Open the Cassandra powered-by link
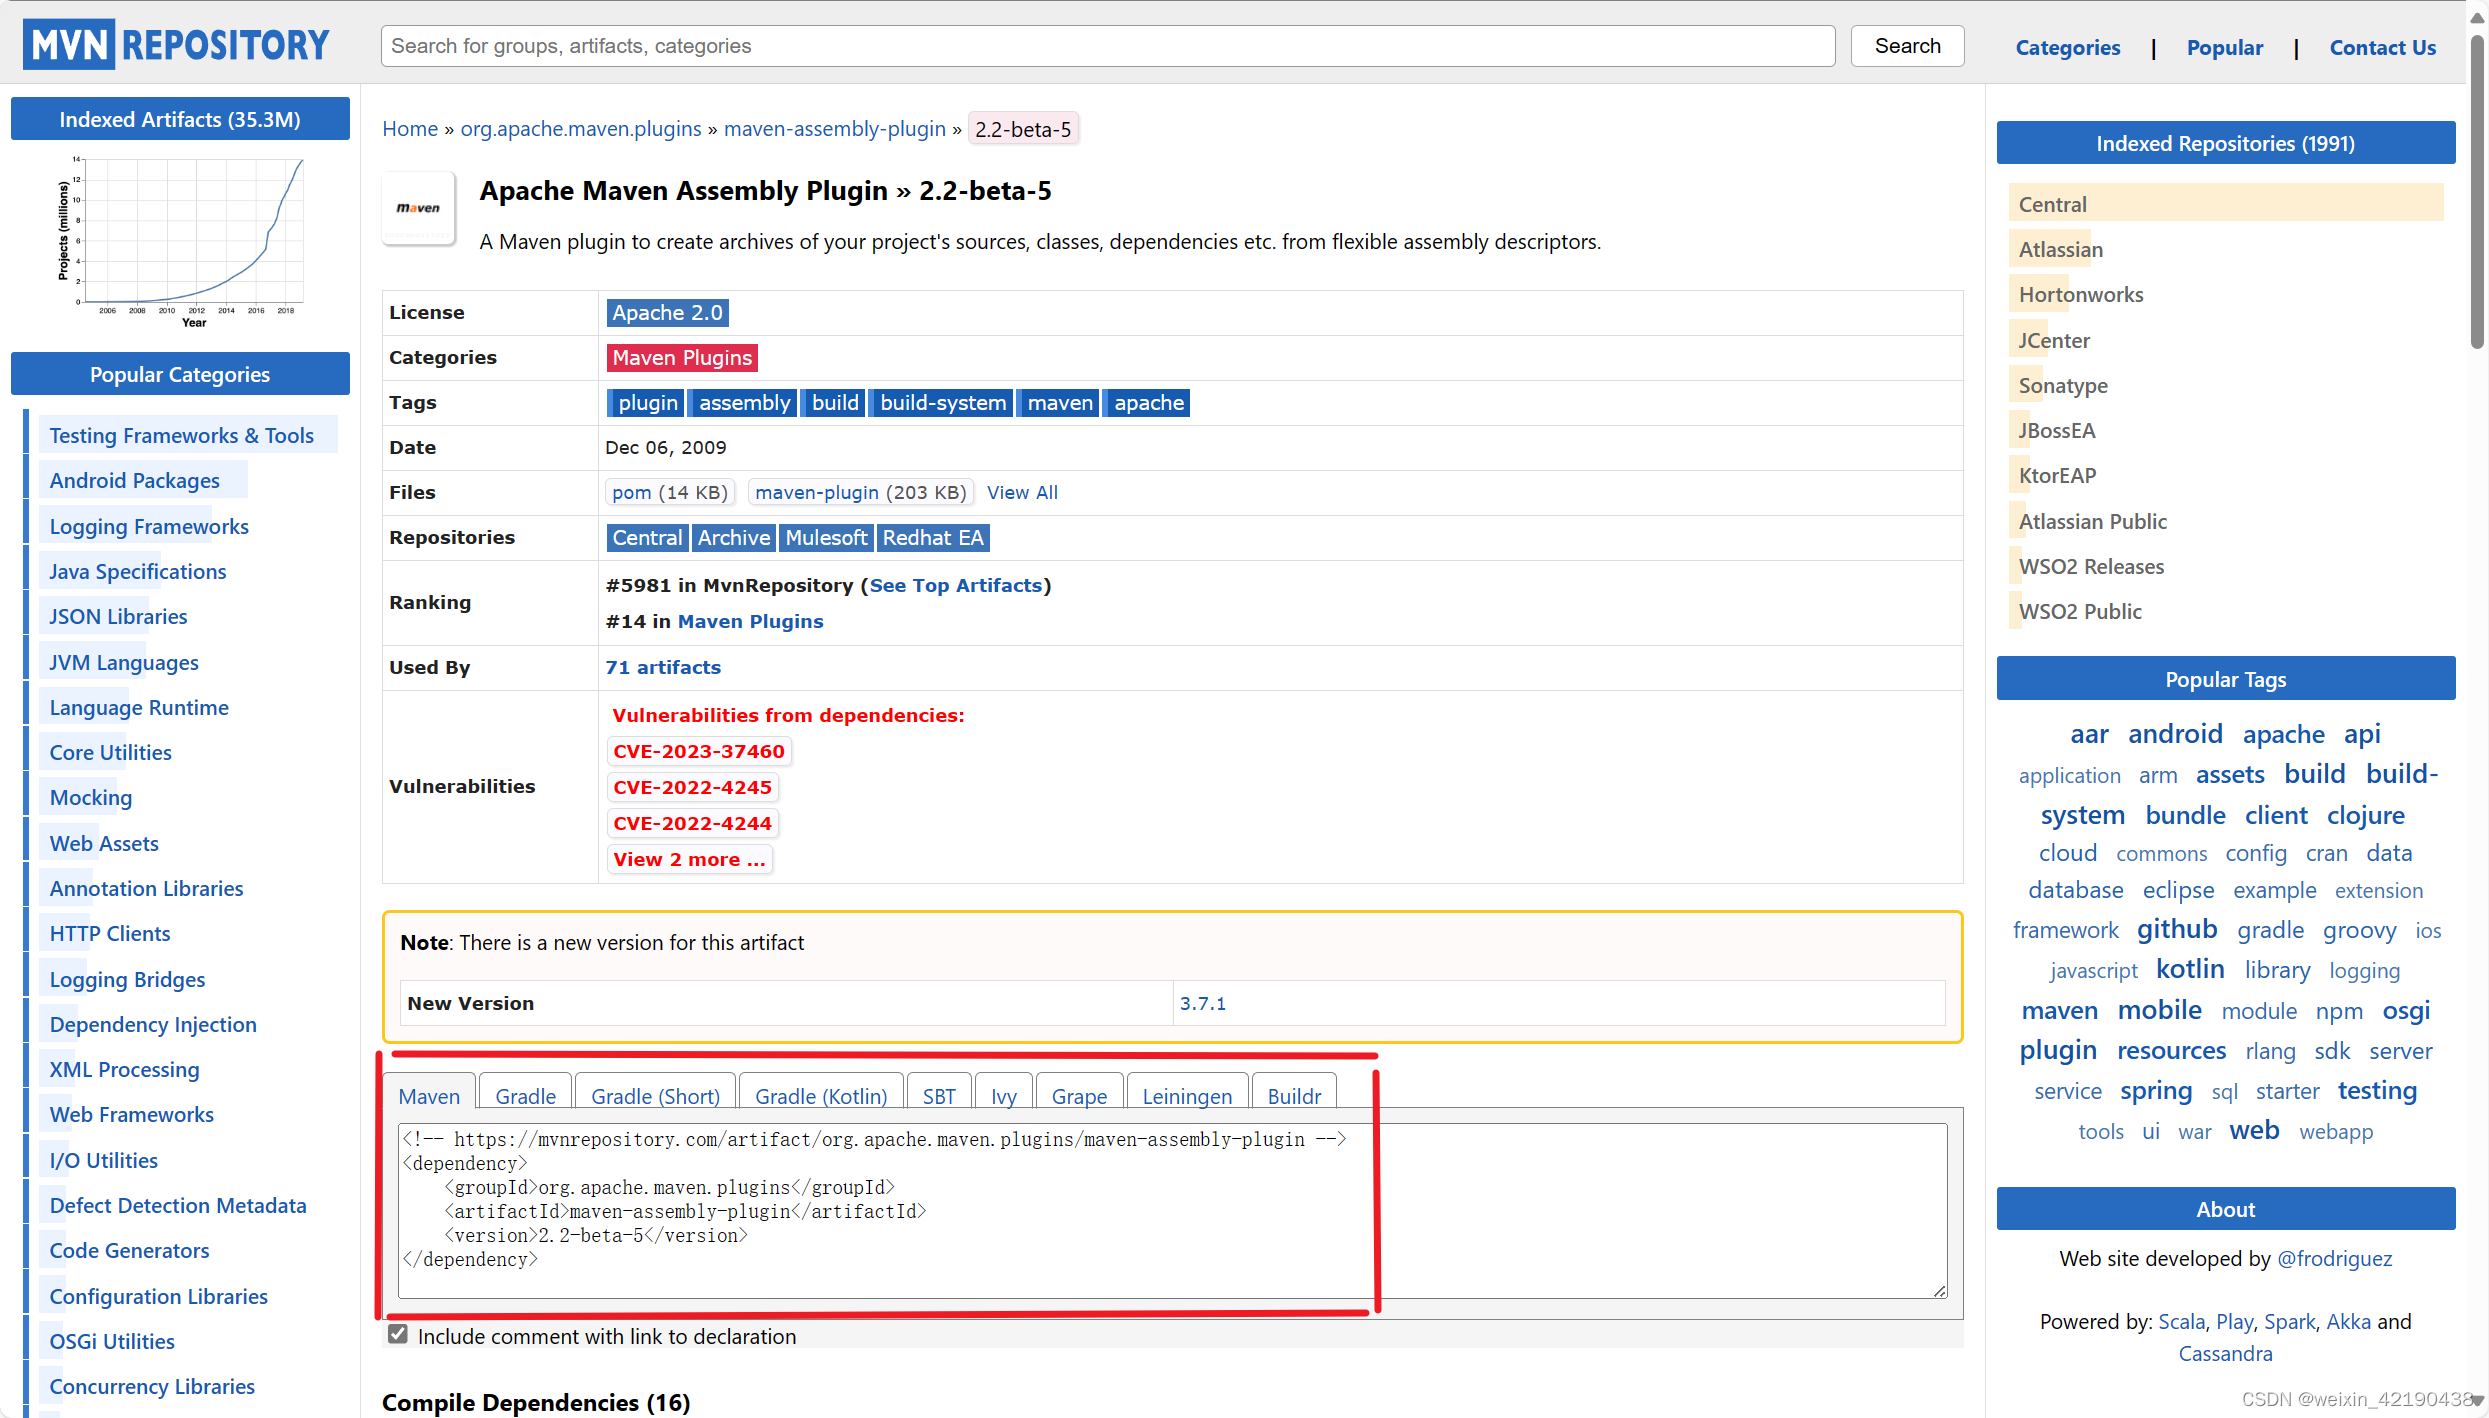 tap(2225, 1354)
